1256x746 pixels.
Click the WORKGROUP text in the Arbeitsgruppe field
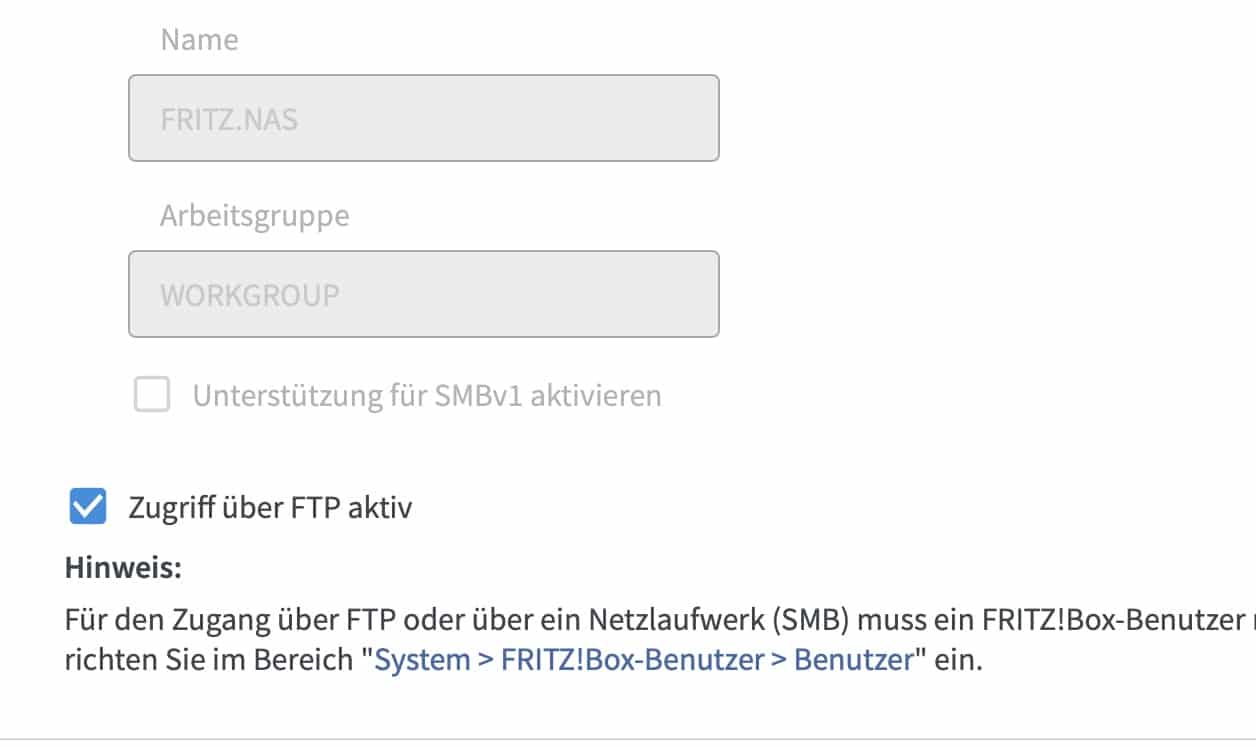pos(250,296)
